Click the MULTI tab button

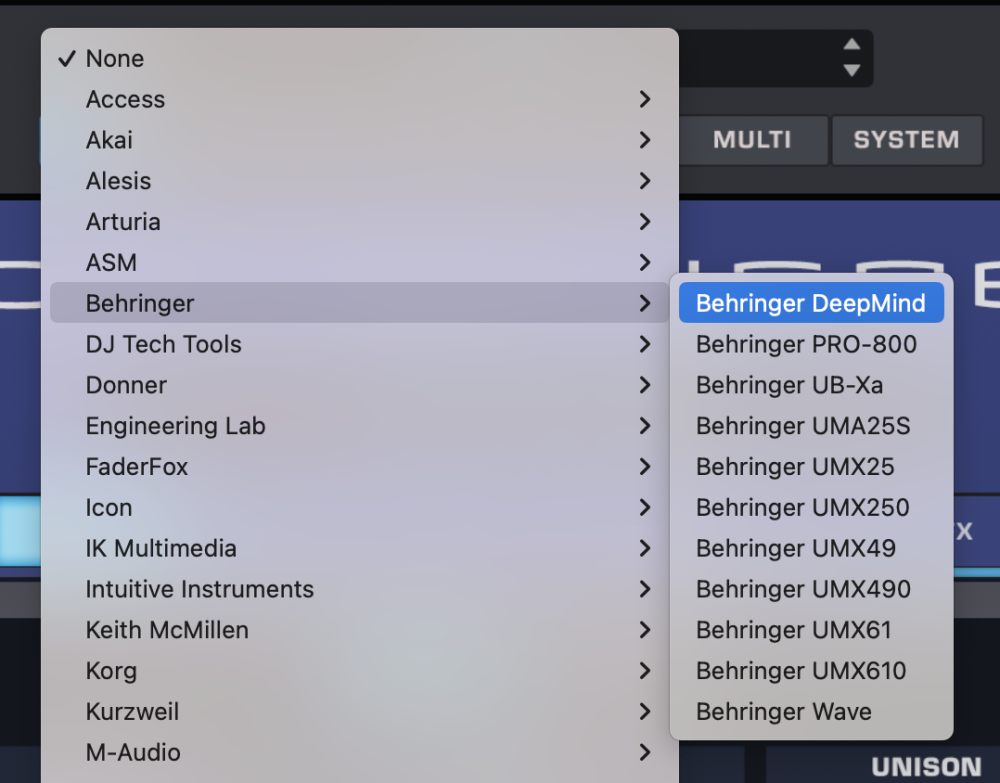click(752, 140)
